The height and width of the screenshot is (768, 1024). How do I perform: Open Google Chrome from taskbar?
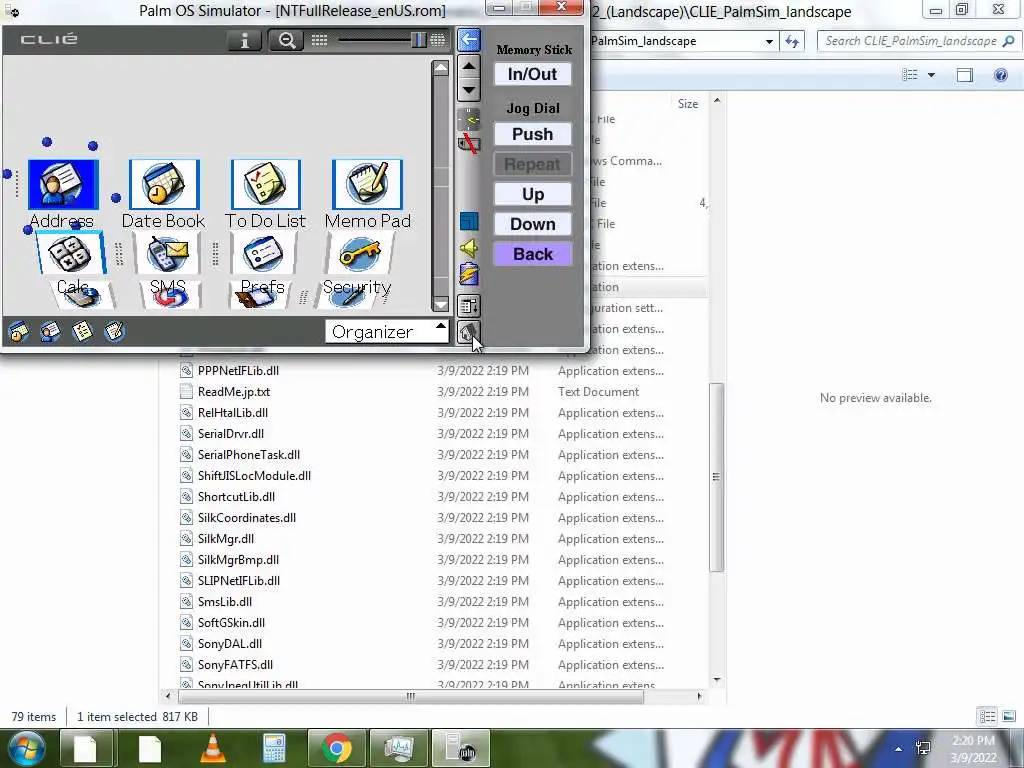(336, 748)
